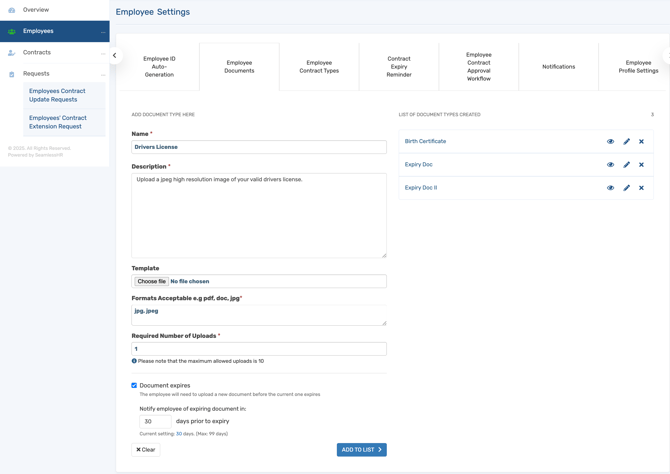Expand the Contracts sidebar menu

(x=103, y=53)
